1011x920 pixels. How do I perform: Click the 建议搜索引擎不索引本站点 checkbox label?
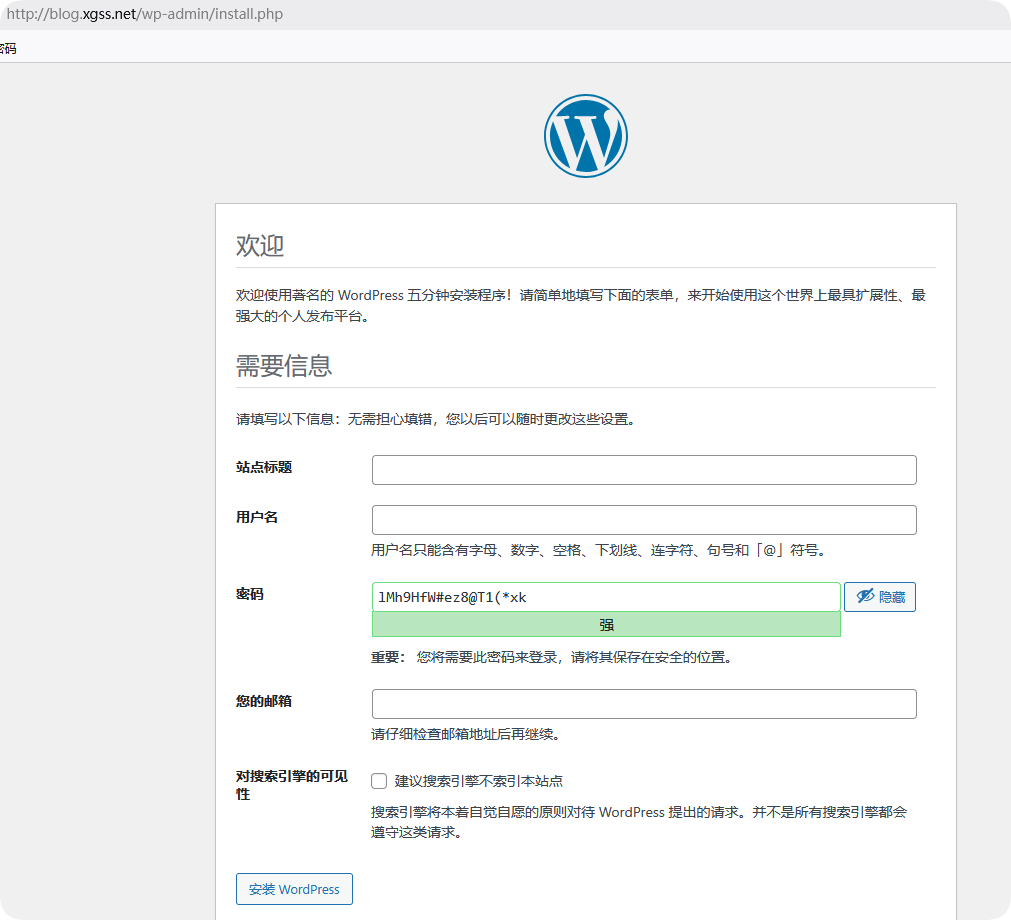(x=478, y=781)
